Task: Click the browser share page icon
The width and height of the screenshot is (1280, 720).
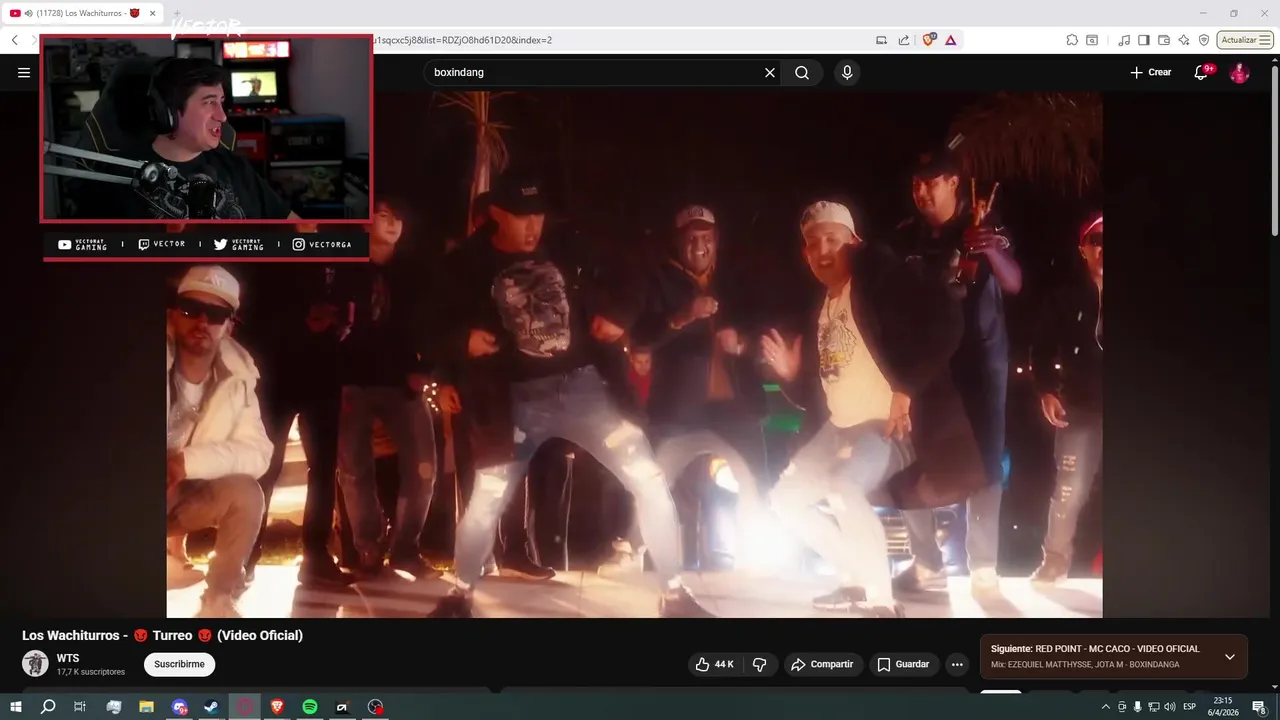Action: [x=904, y=40]
